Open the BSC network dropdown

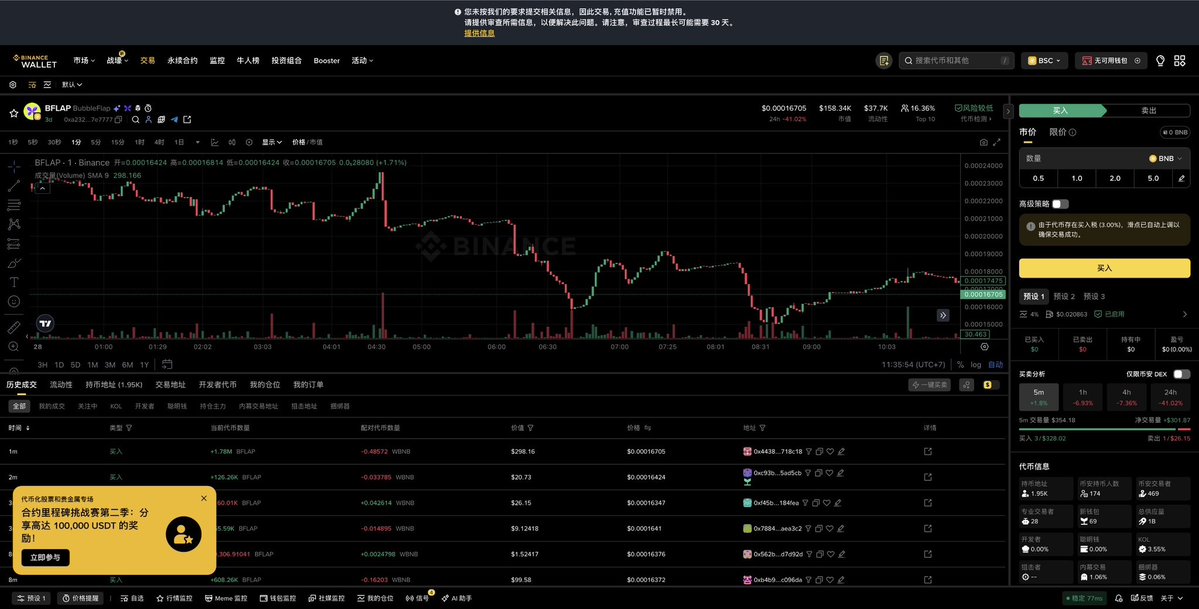(1045, 60)
